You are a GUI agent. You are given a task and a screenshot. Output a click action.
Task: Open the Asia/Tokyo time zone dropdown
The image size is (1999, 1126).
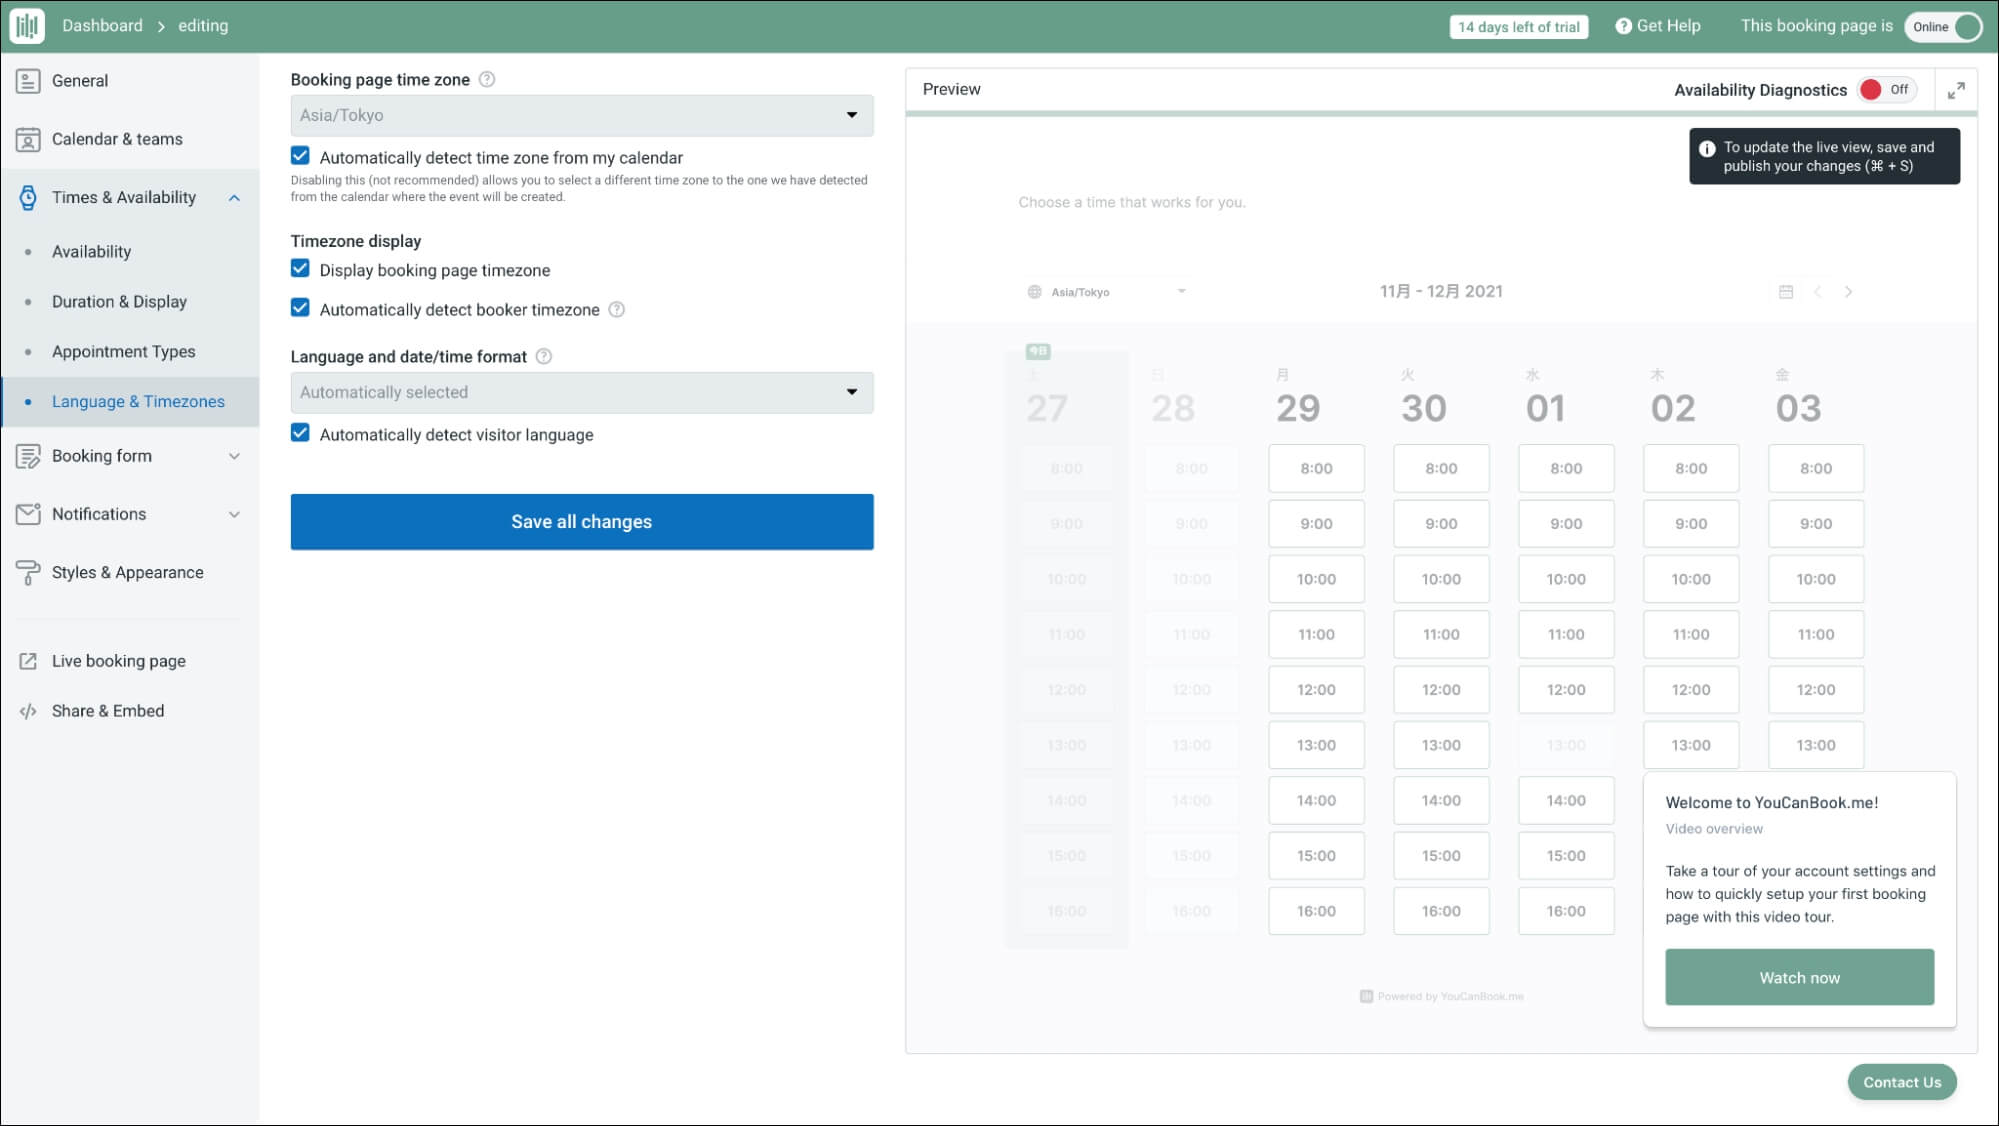(x=581, y=115)
